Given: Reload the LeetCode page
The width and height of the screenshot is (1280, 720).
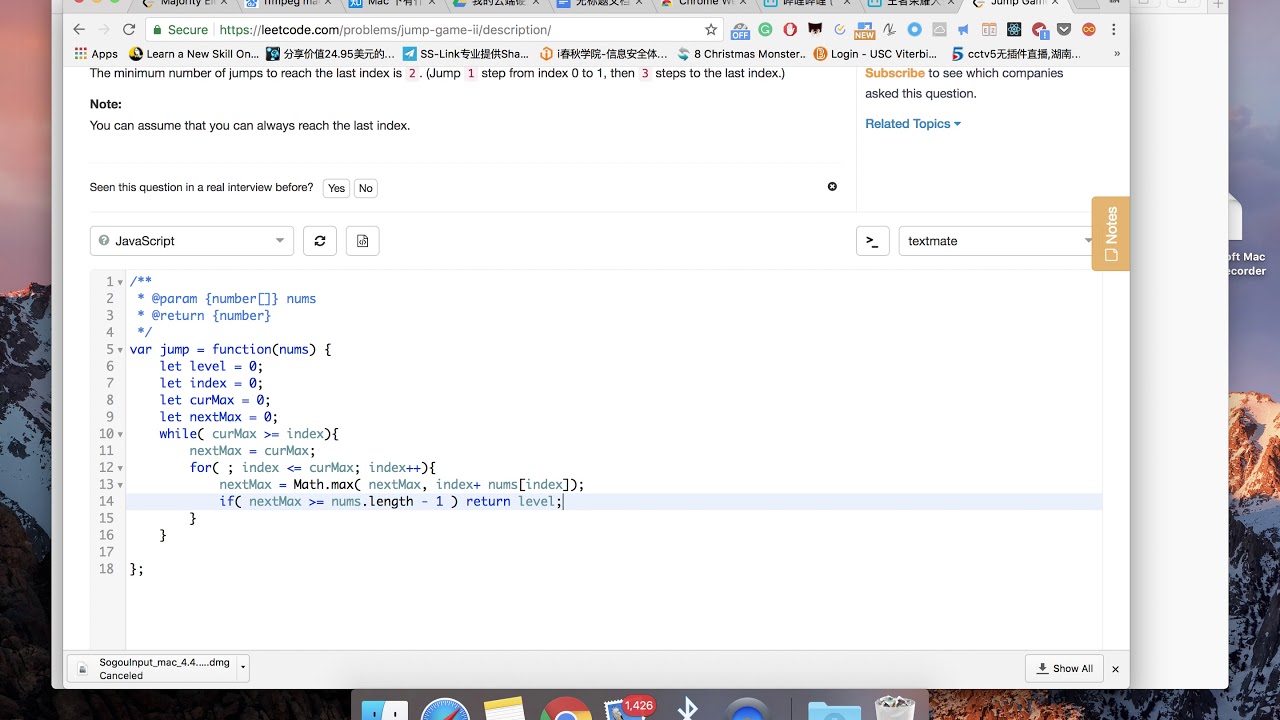Looking at the screenshot, I should click(128, 30).
